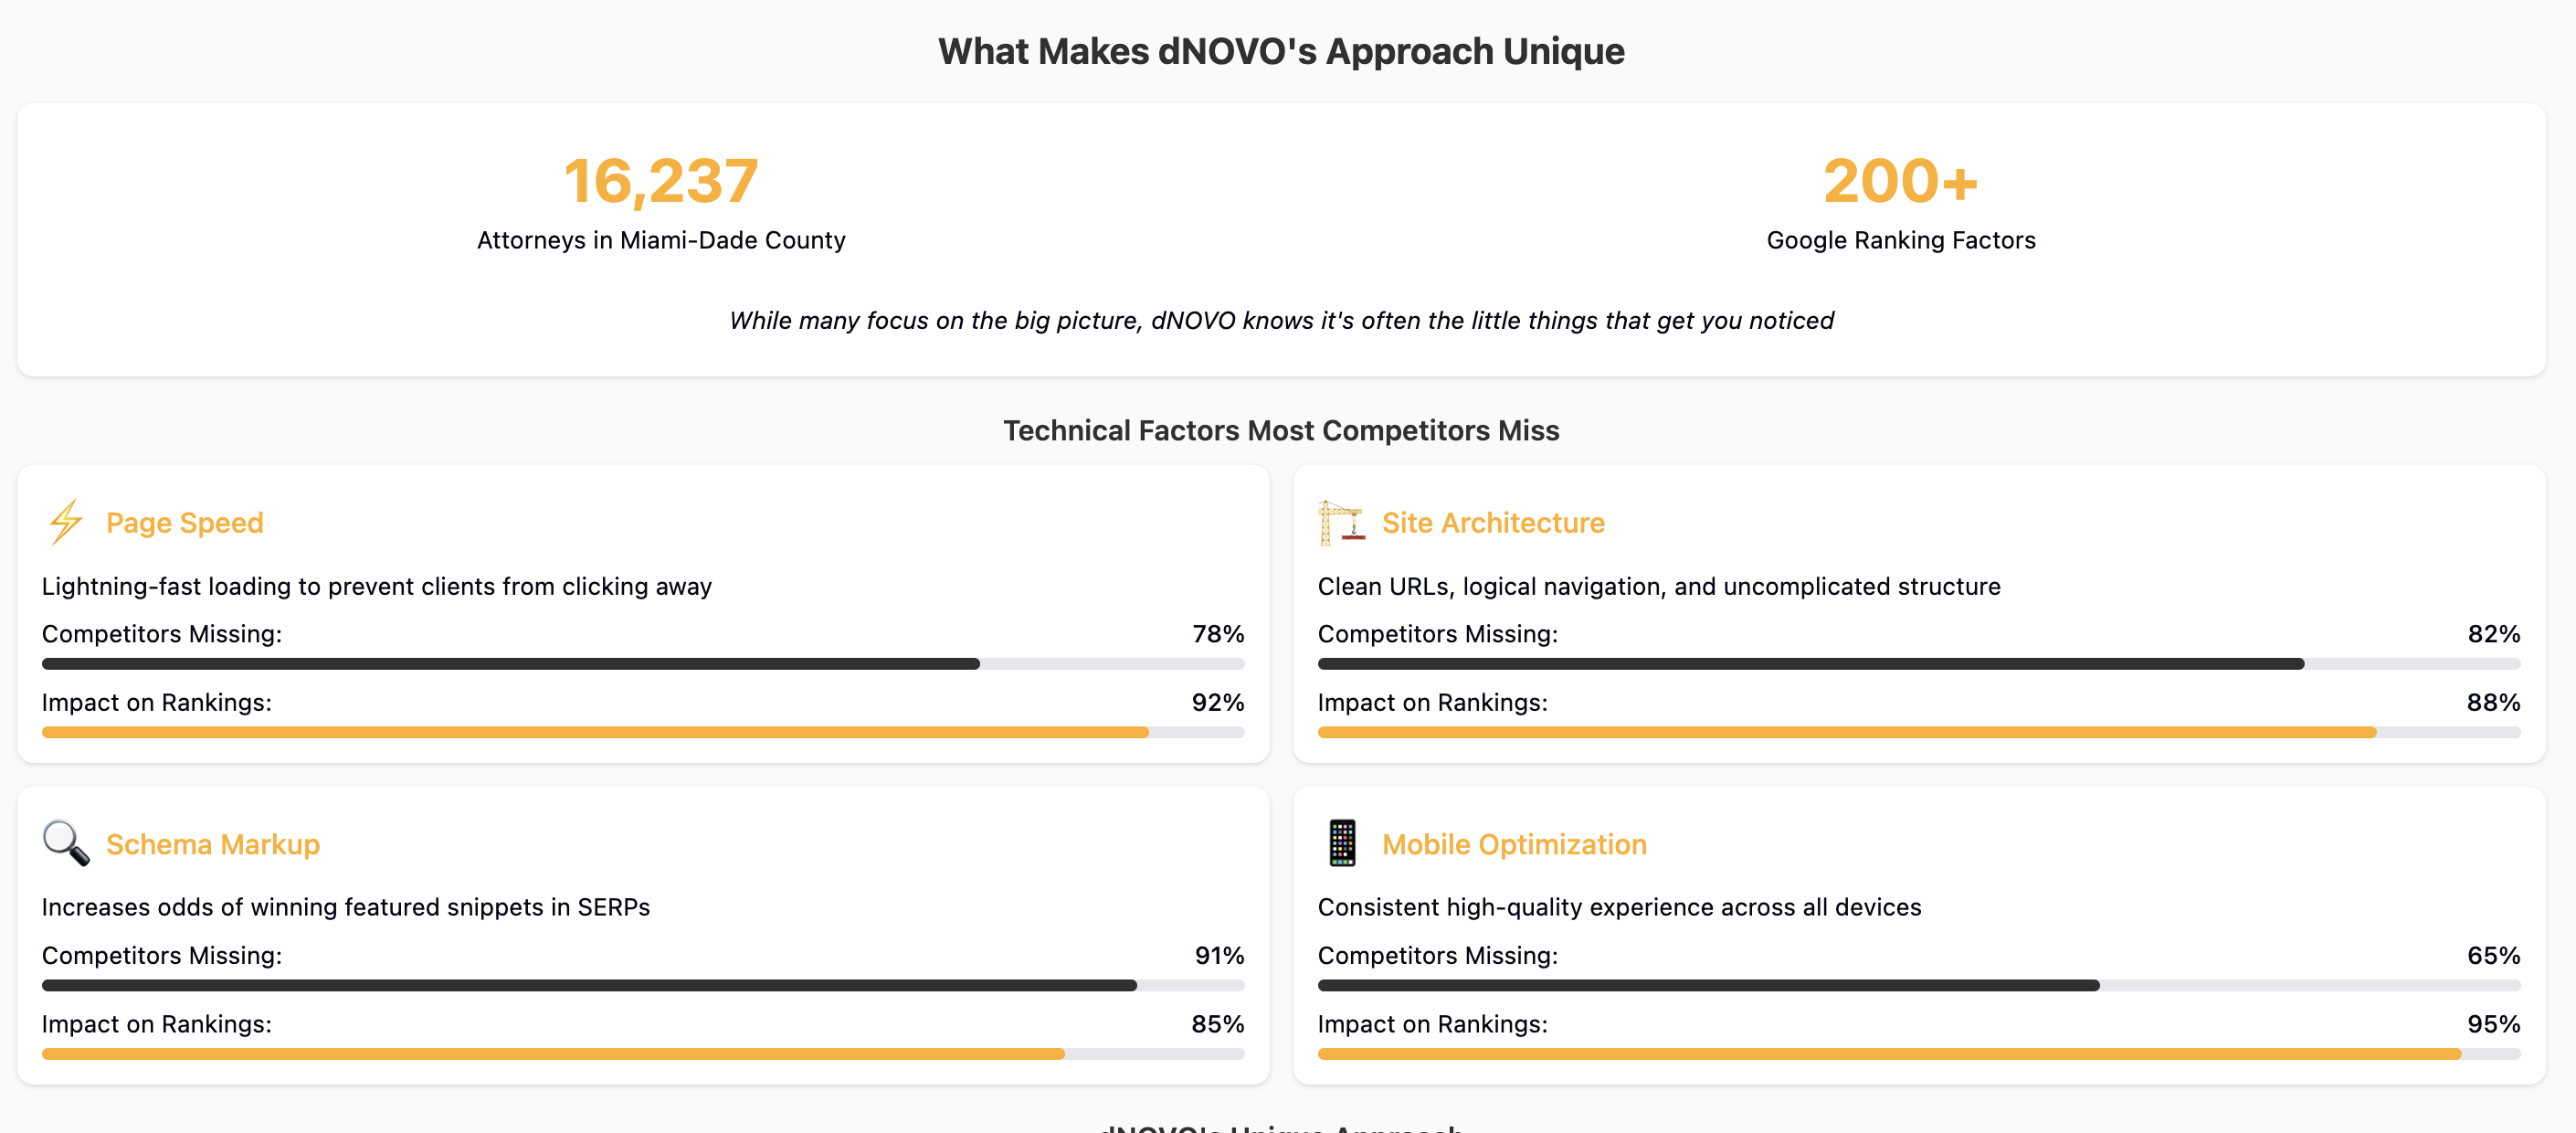Click the Mobile Optimization heading

[x=1514, y=844]
